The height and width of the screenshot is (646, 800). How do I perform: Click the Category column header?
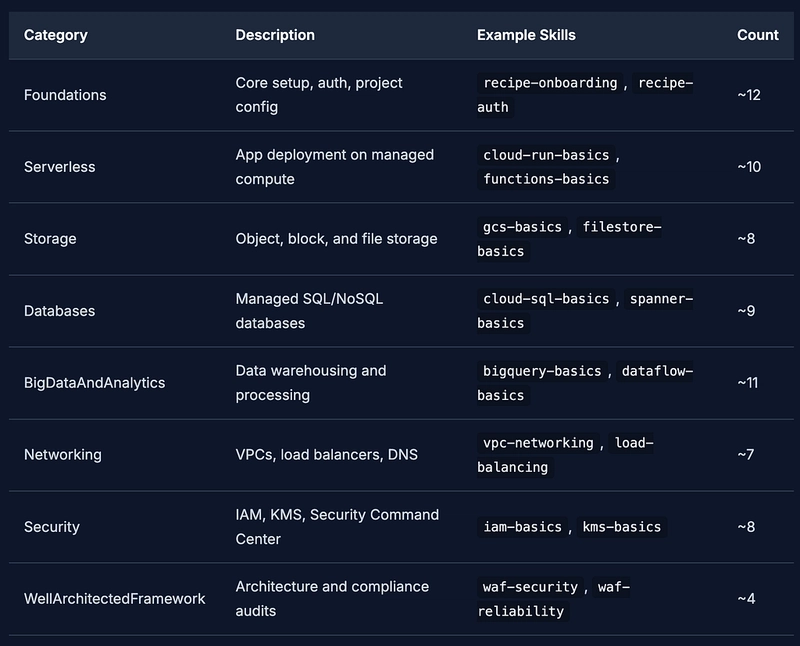click(56, 35)
